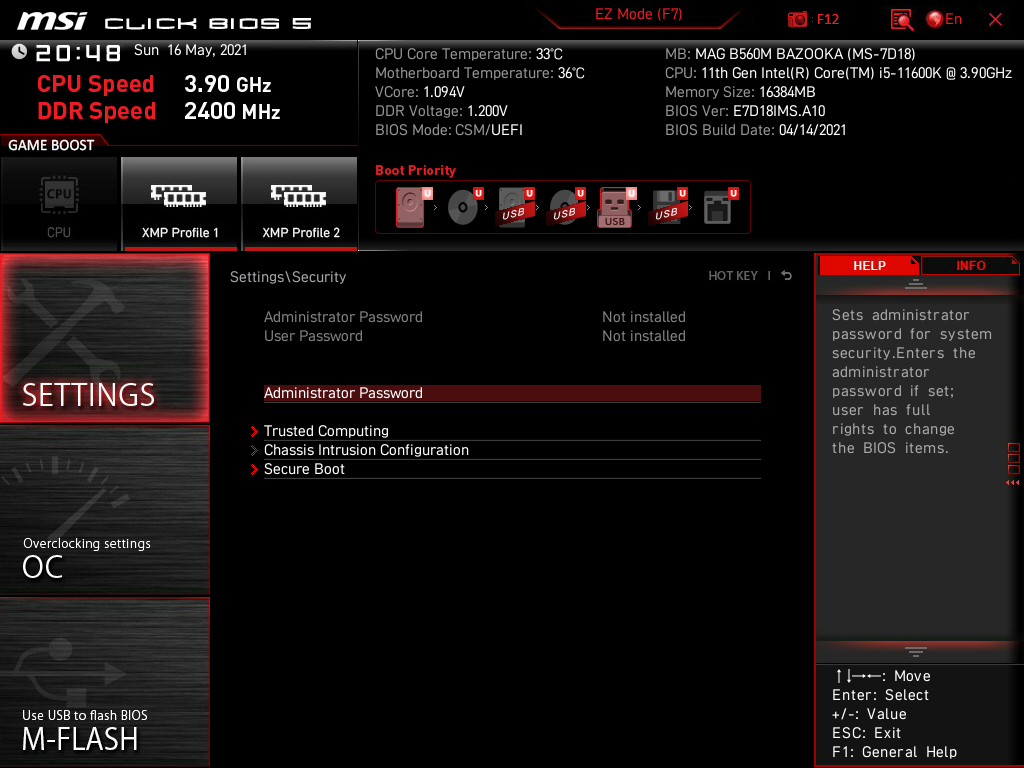The image size is (1024, 768).
Task: Open the BIOS search magnifier icon
Action: click(902, 20)
